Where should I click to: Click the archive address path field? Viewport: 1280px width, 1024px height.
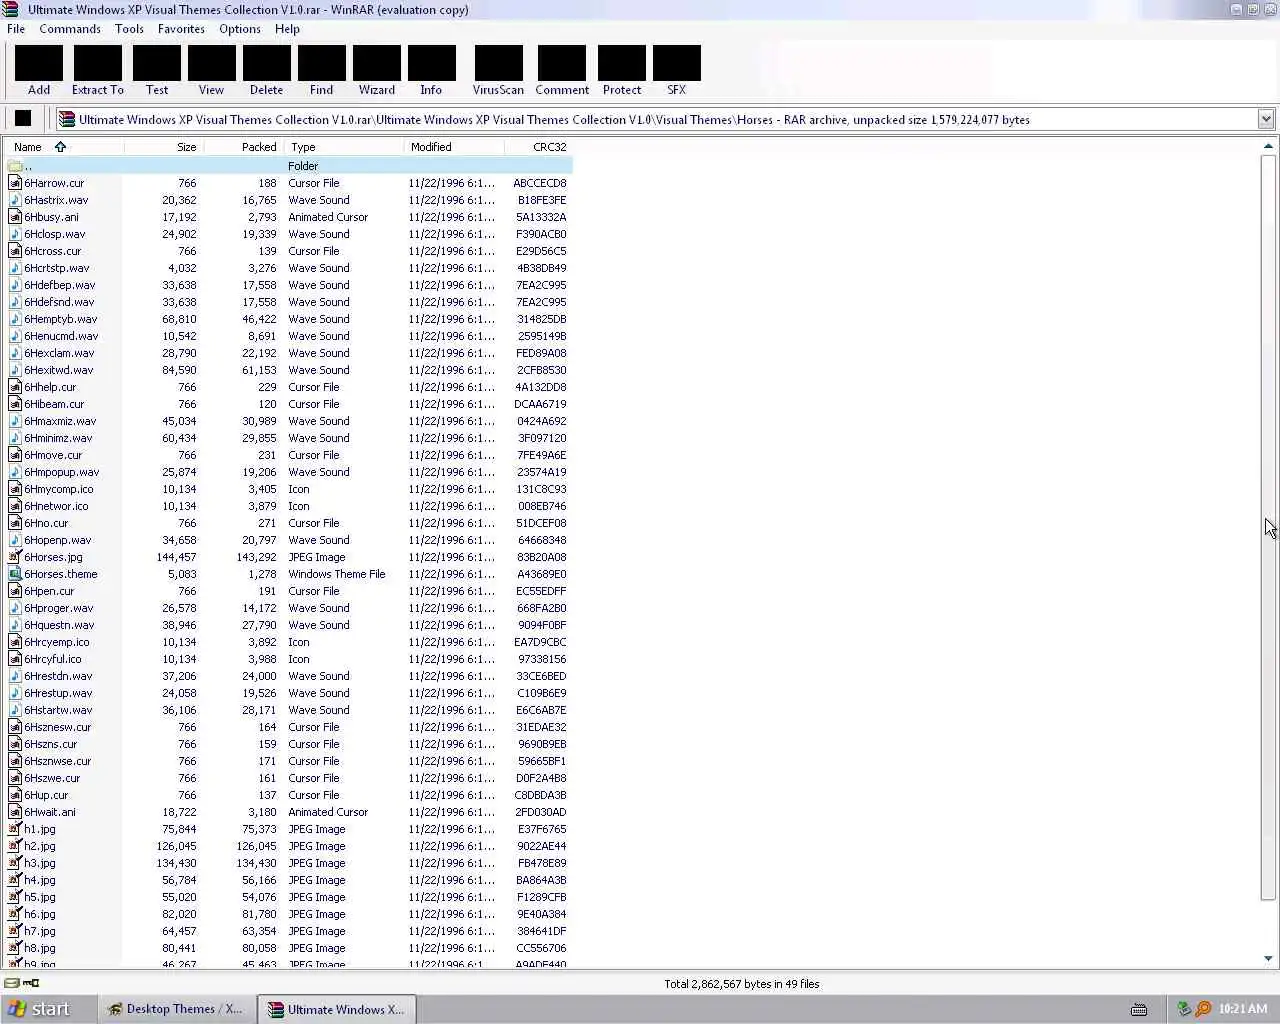(x=656, y=119)
